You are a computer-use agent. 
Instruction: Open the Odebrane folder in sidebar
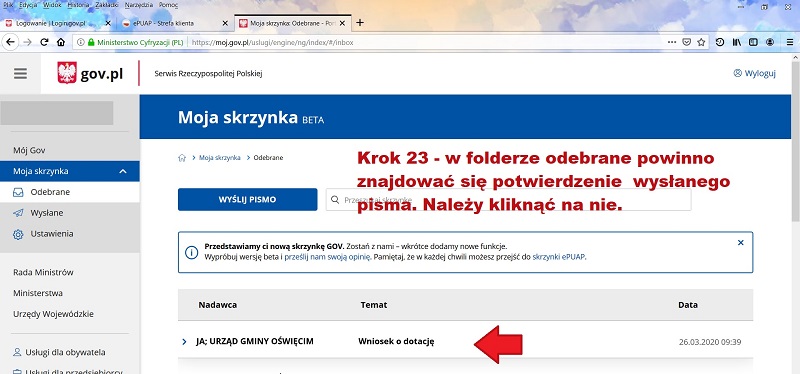[50, 192]
